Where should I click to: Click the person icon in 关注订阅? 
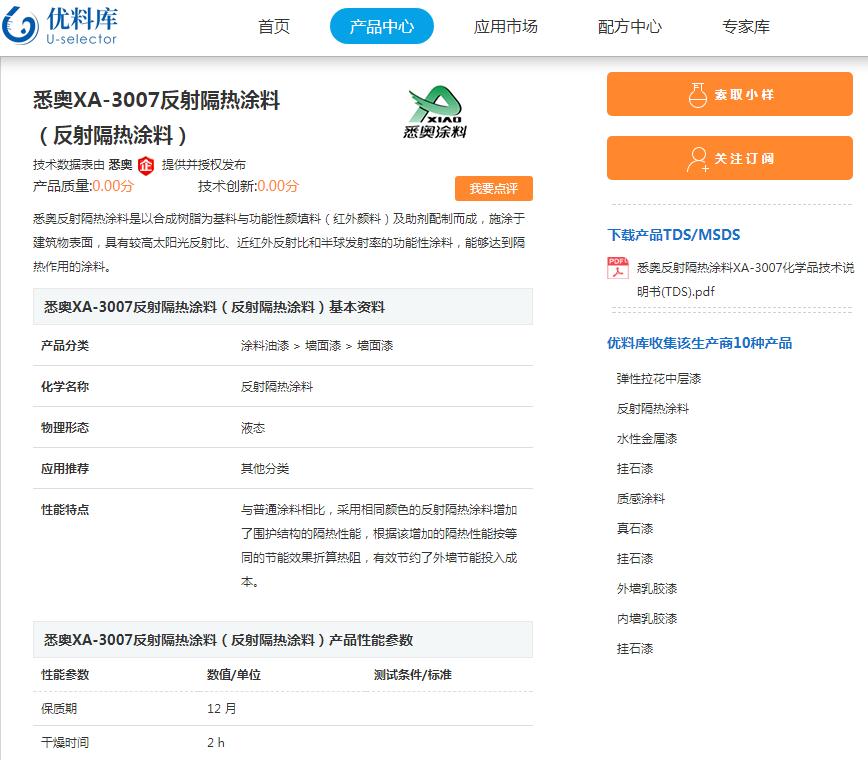click(698, 159)
